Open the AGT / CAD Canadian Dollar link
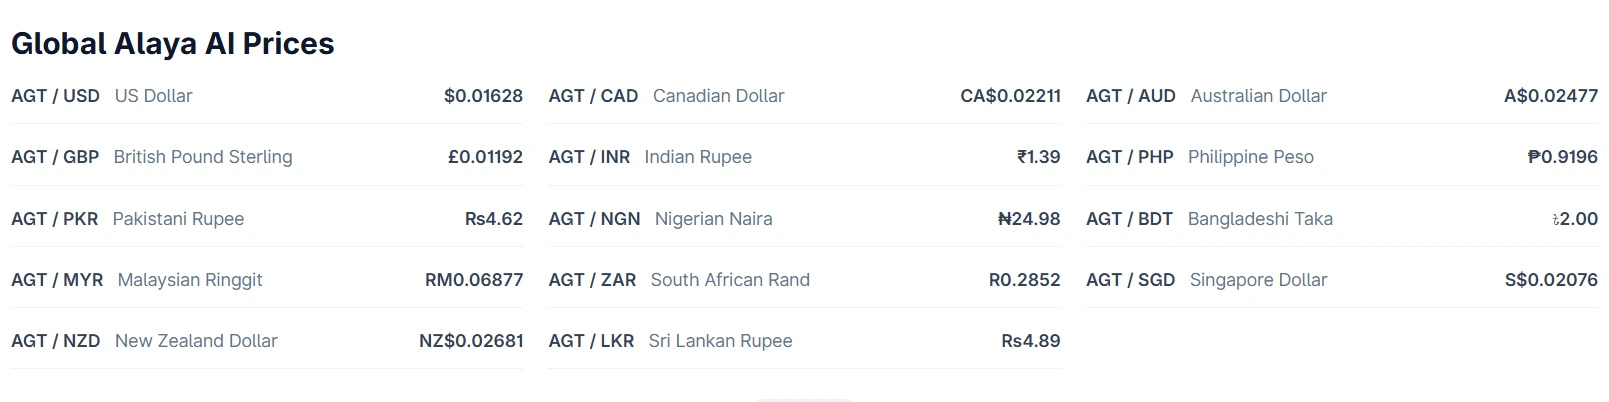The image size is (1609, 402). [804, 96]
